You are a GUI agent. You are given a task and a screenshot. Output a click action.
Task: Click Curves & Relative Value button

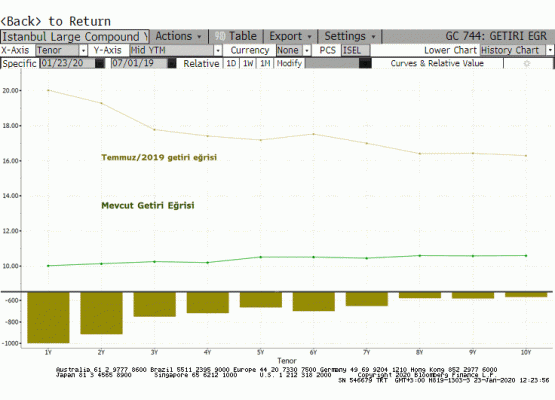(x=437, y=63)
